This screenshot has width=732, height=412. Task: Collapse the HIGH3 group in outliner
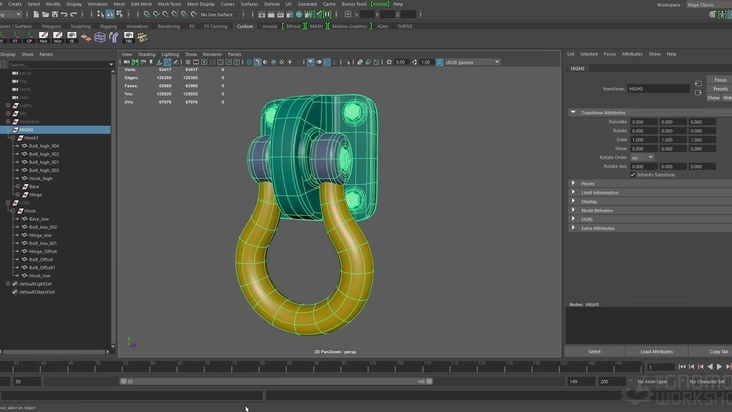click(x=9, y=130)
